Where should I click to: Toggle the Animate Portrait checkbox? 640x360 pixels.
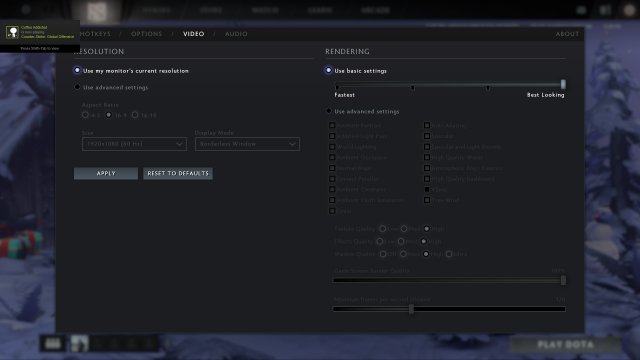point(332,125)
